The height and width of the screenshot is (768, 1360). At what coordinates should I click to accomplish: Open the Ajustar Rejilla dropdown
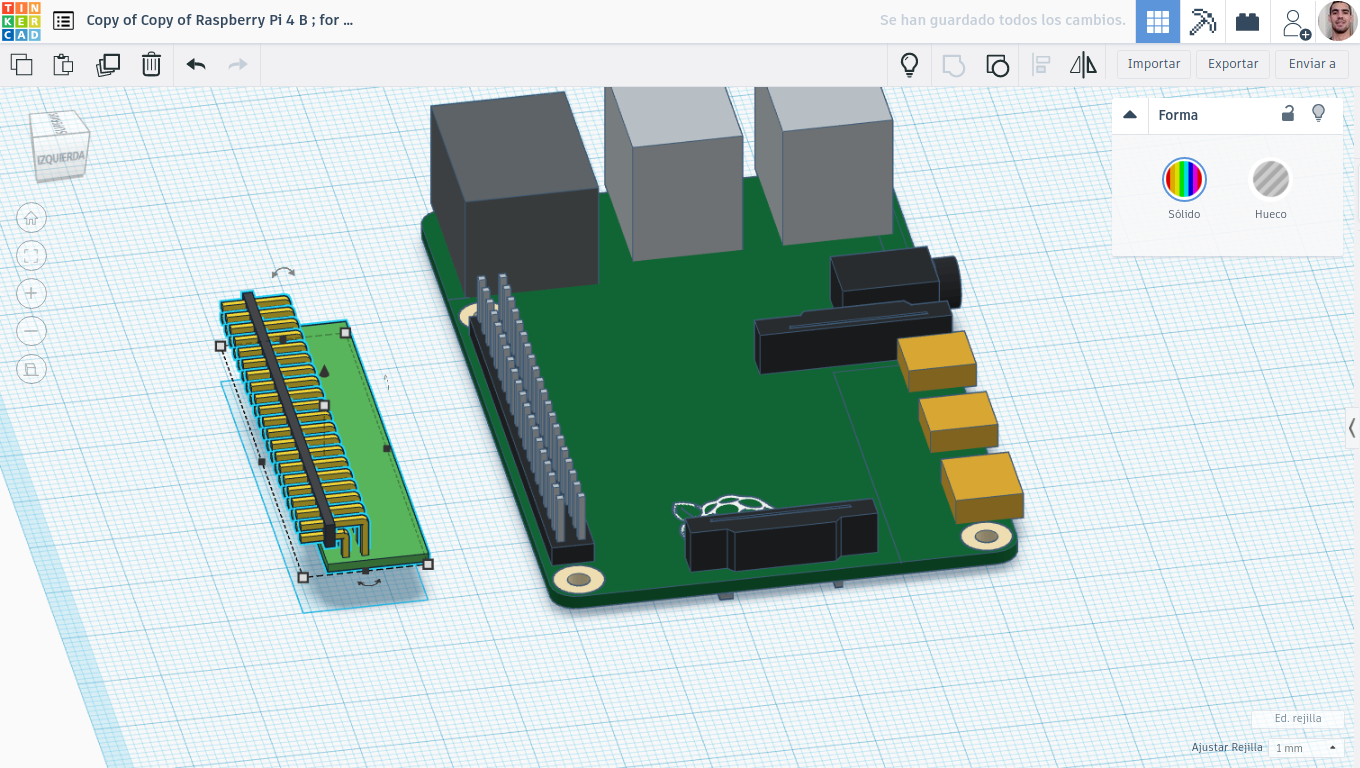[x=1306, y=748]
